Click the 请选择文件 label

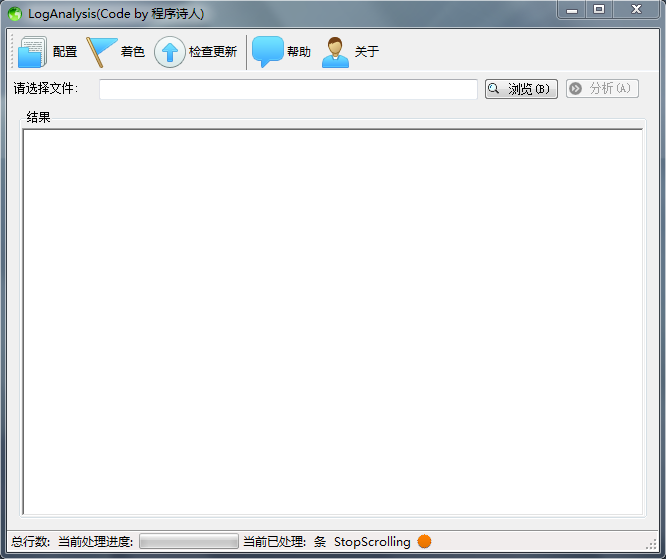[45, 88]
